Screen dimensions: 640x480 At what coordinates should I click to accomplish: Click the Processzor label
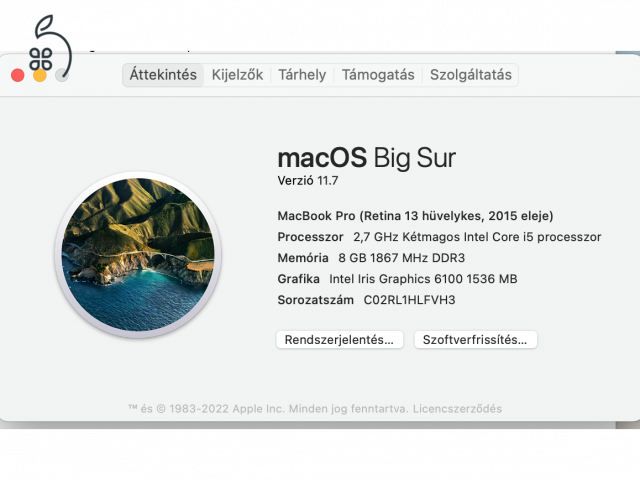[x=310, y=237]
